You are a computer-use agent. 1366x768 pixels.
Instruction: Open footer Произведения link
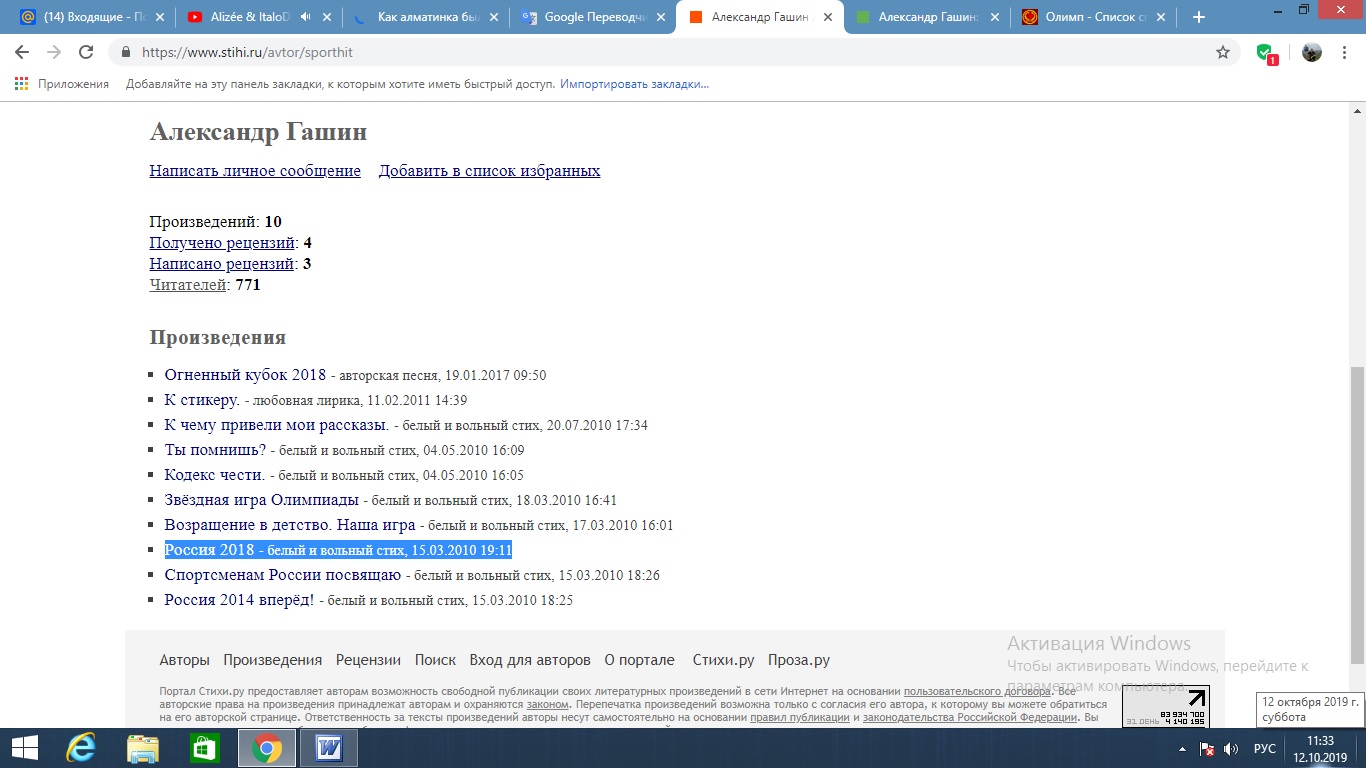click(272, 660)
